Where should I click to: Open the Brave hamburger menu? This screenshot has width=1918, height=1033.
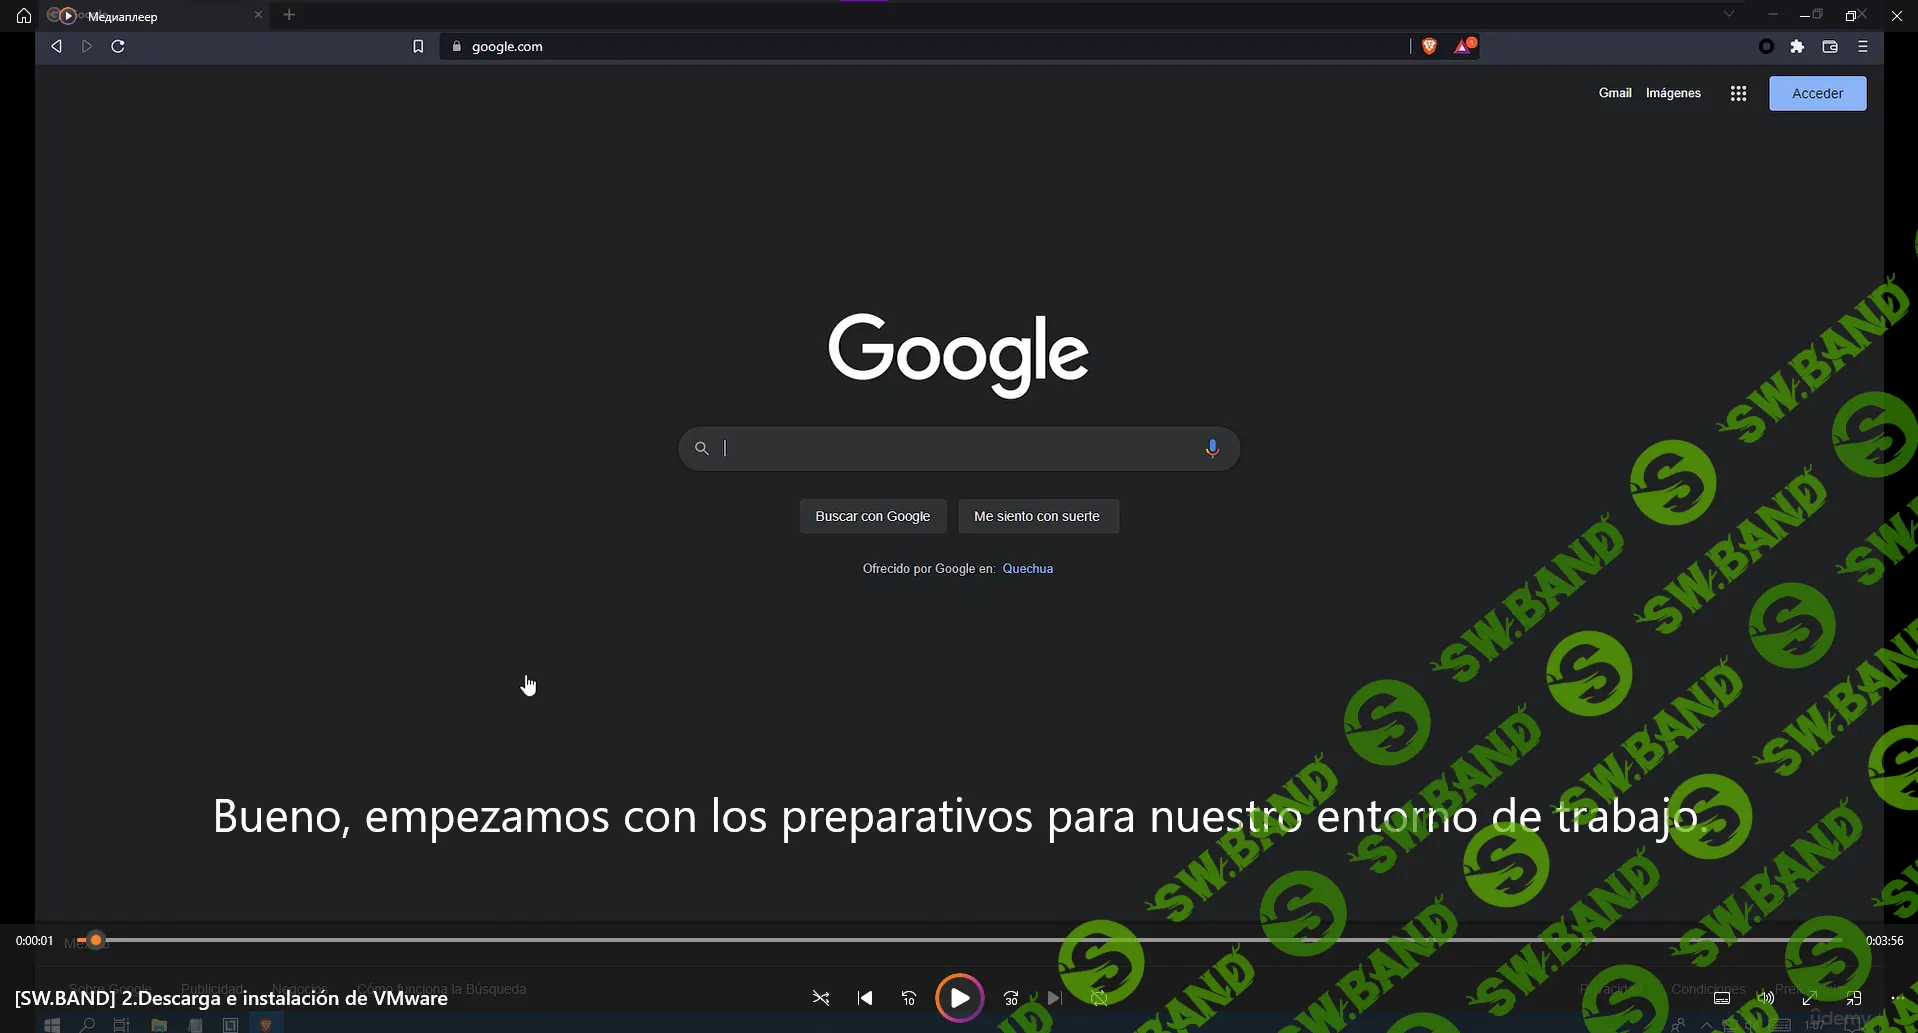click(1862, 46)
